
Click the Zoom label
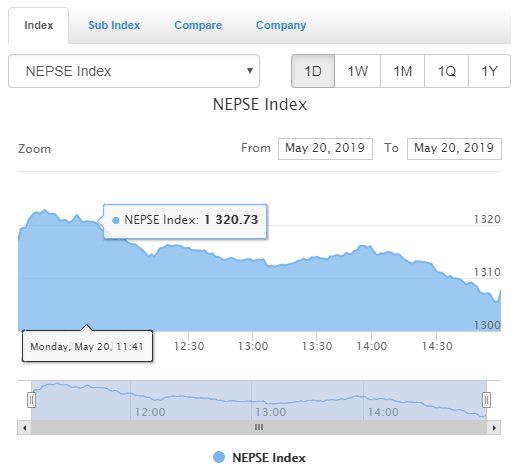pos(34,149)
